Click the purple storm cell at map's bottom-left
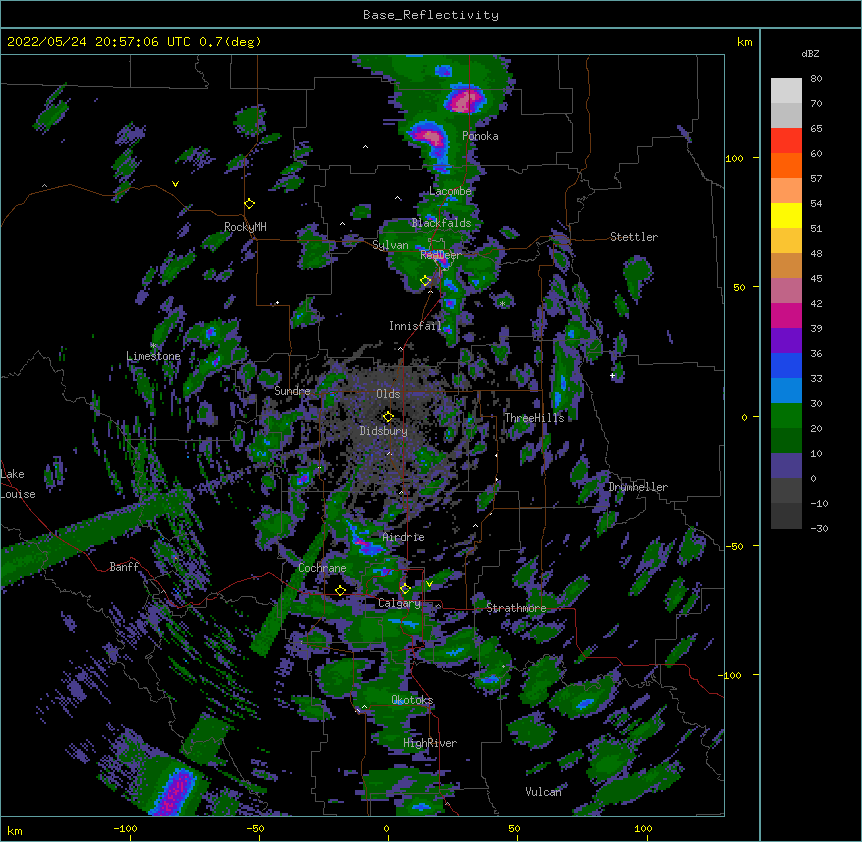The width and height of the screenshot is (862, 842). (x=175, y=790)
